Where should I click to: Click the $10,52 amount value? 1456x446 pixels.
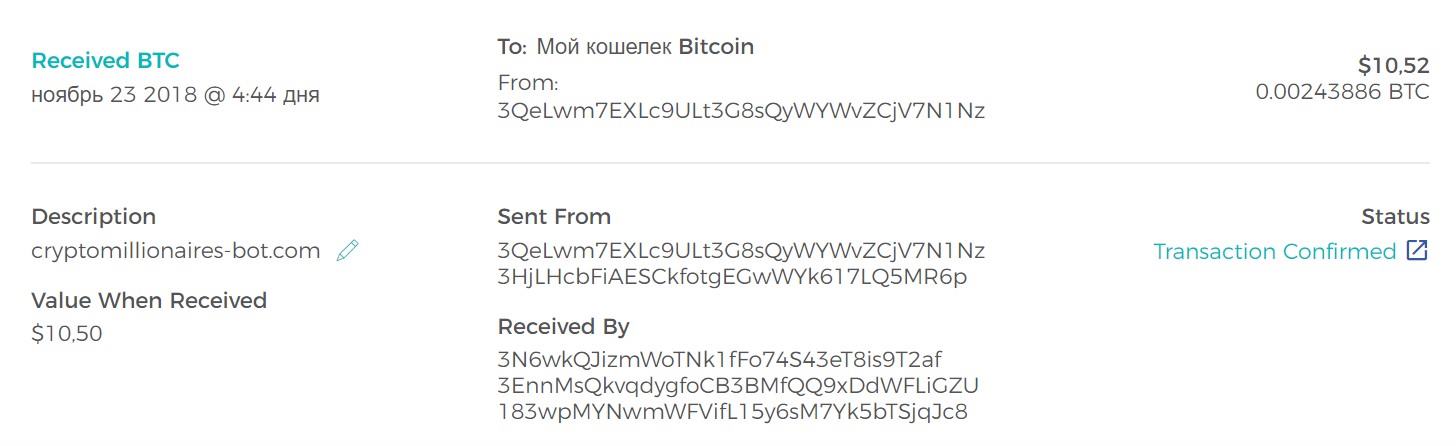1393,66
